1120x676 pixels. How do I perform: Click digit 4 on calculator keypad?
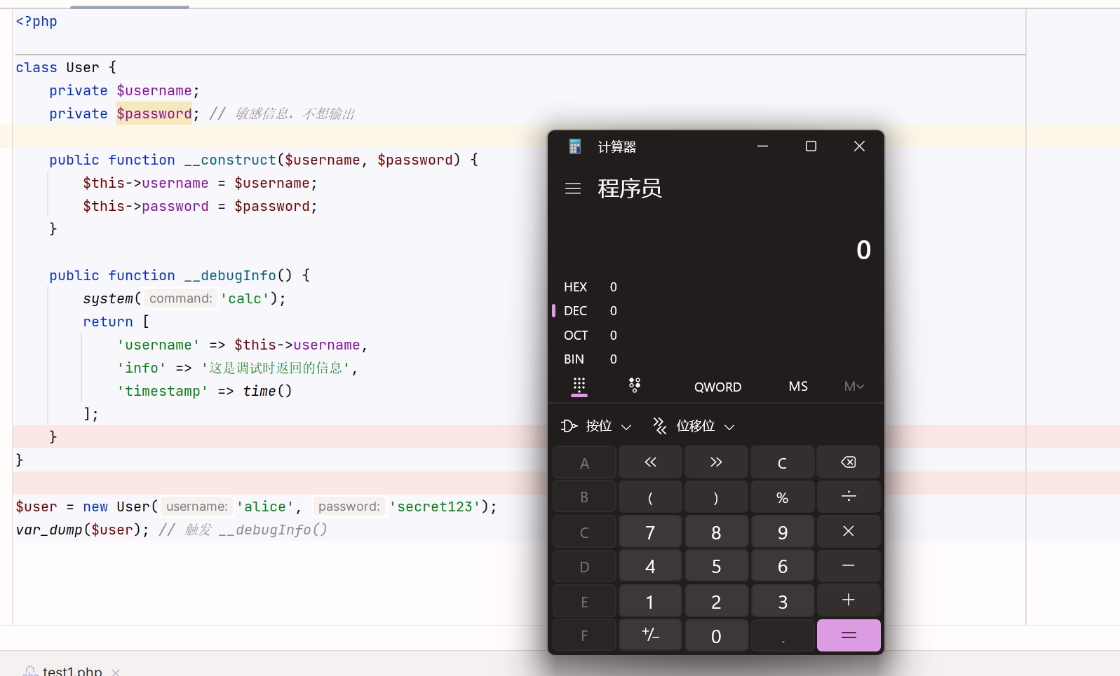(650, 566)
